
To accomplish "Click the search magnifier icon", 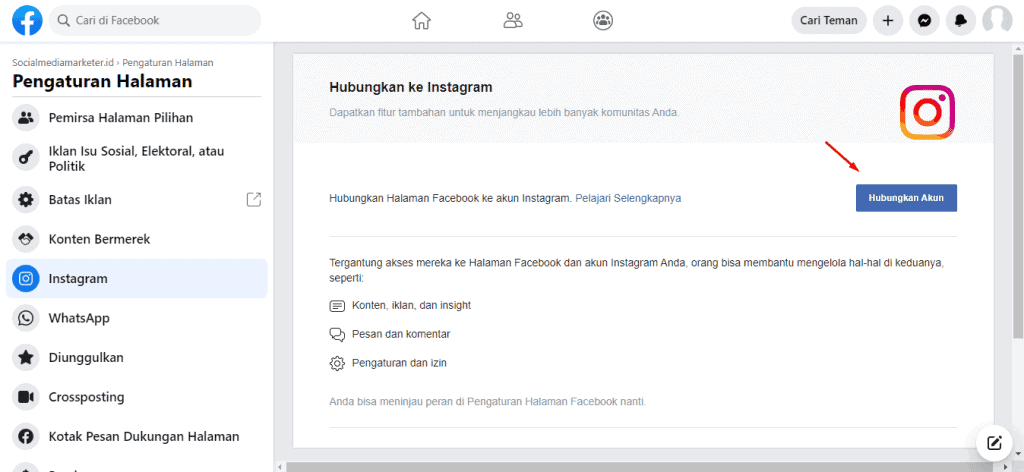I will pyautogui.click(x=64, y=20).
